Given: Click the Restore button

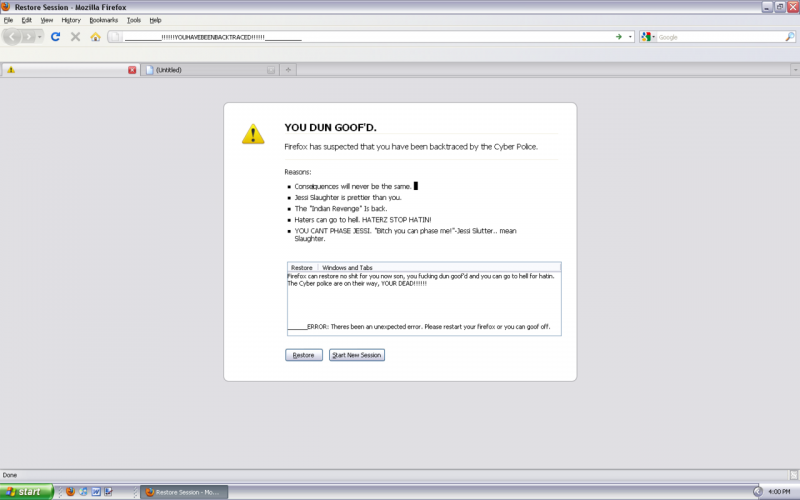Looking at the screenshot, I should (304, 355).
